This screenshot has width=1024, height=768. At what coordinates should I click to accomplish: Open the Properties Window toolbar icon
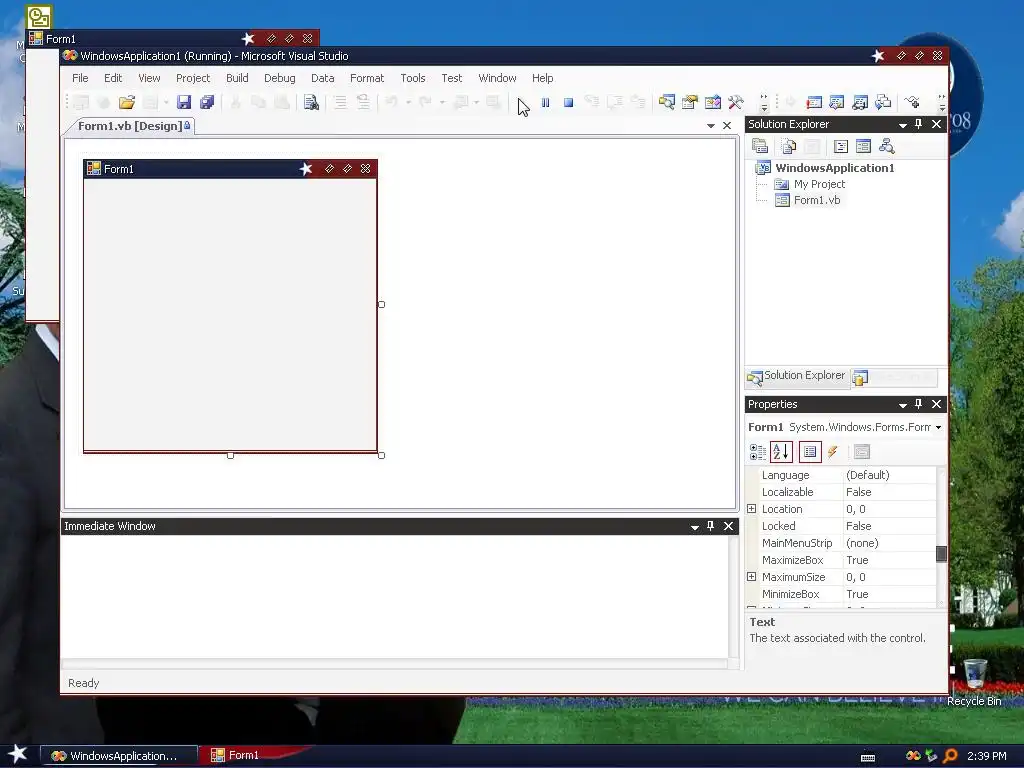click(x=690, y=102)
